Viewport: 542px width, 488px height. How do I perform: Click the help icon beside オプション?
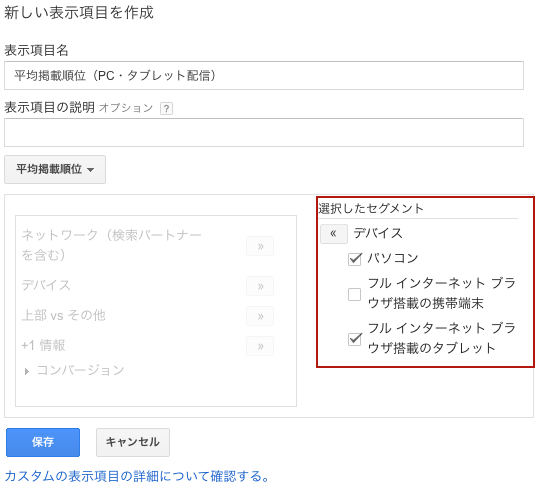[166, 109]
